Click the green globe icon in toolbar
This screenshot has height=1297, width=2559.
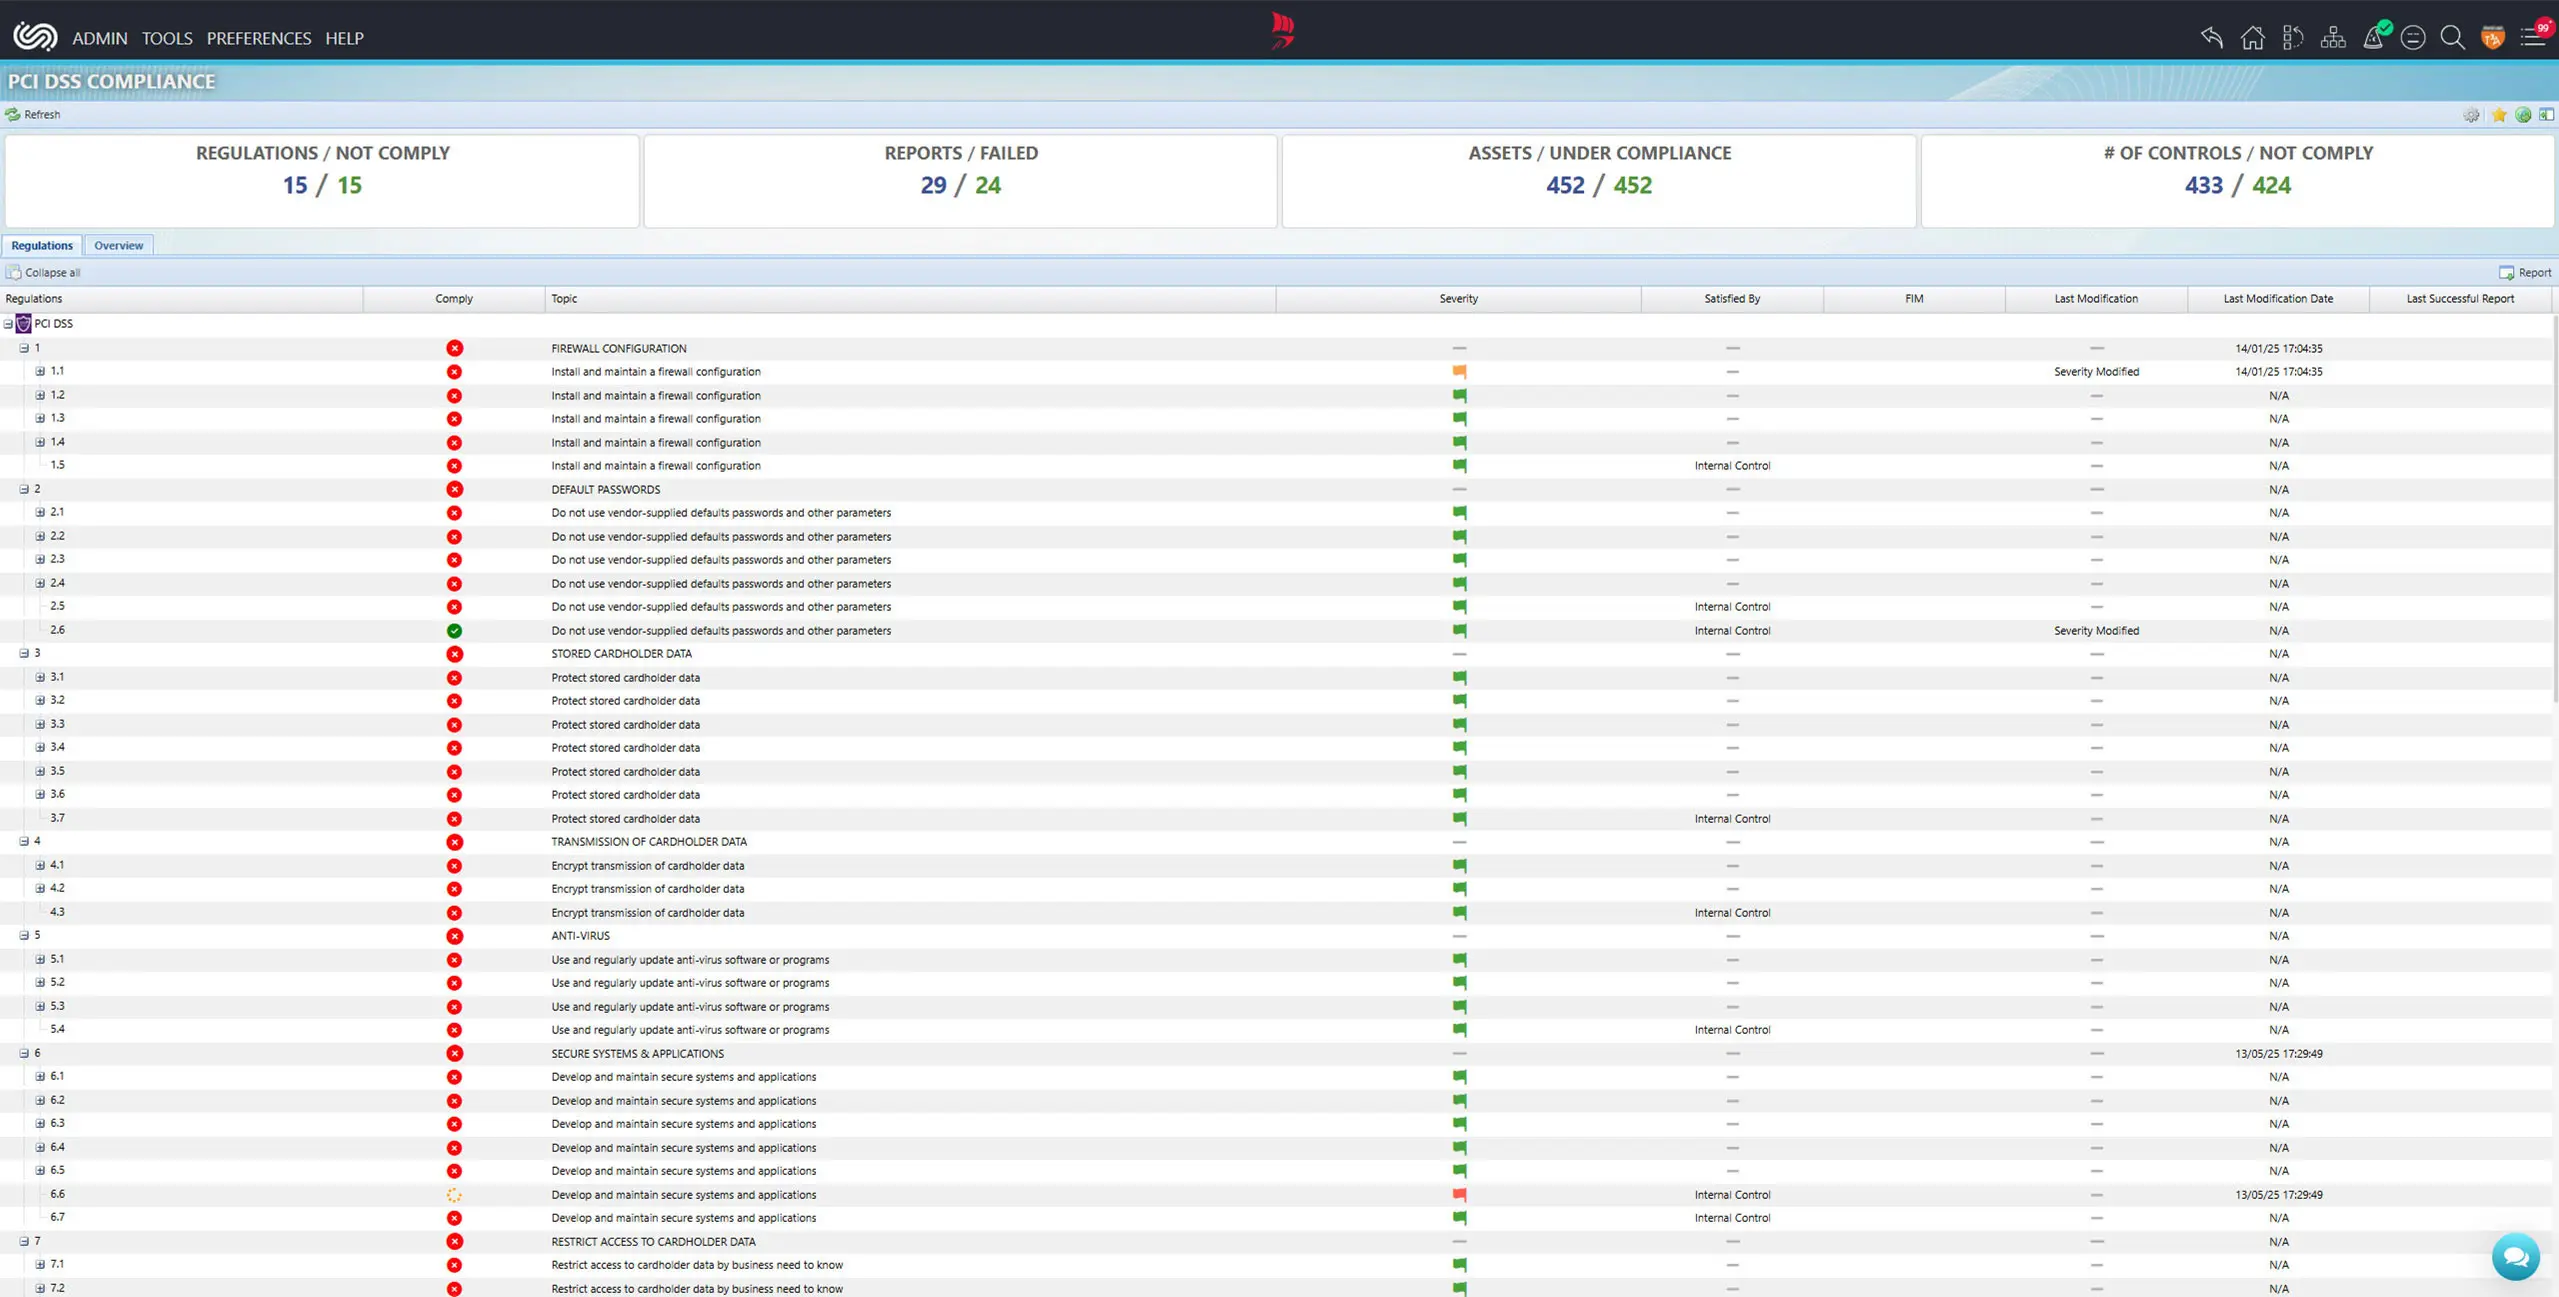(x=2523, y=115)
